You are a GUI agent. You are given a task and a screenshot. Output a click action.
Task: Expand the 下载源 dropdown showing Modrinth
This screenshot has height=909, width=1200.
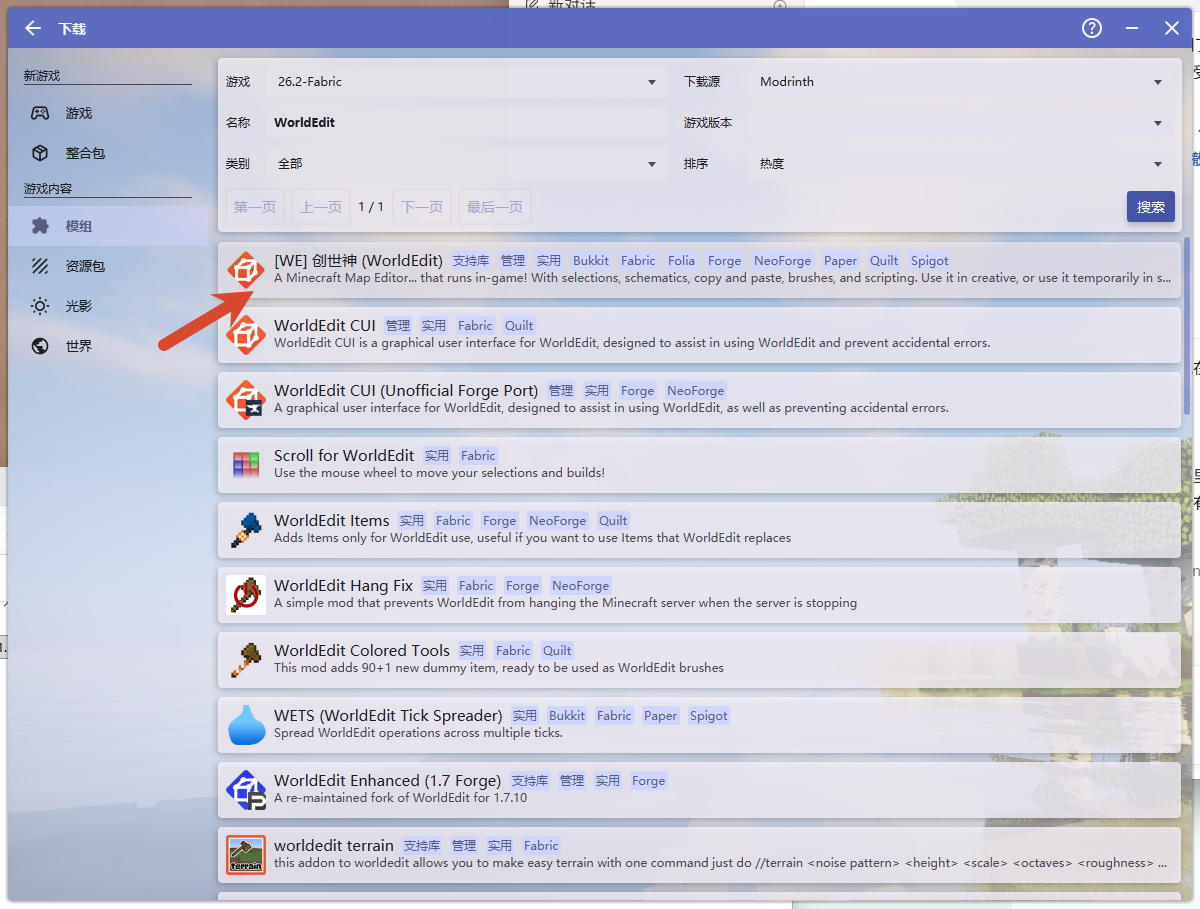961,82
